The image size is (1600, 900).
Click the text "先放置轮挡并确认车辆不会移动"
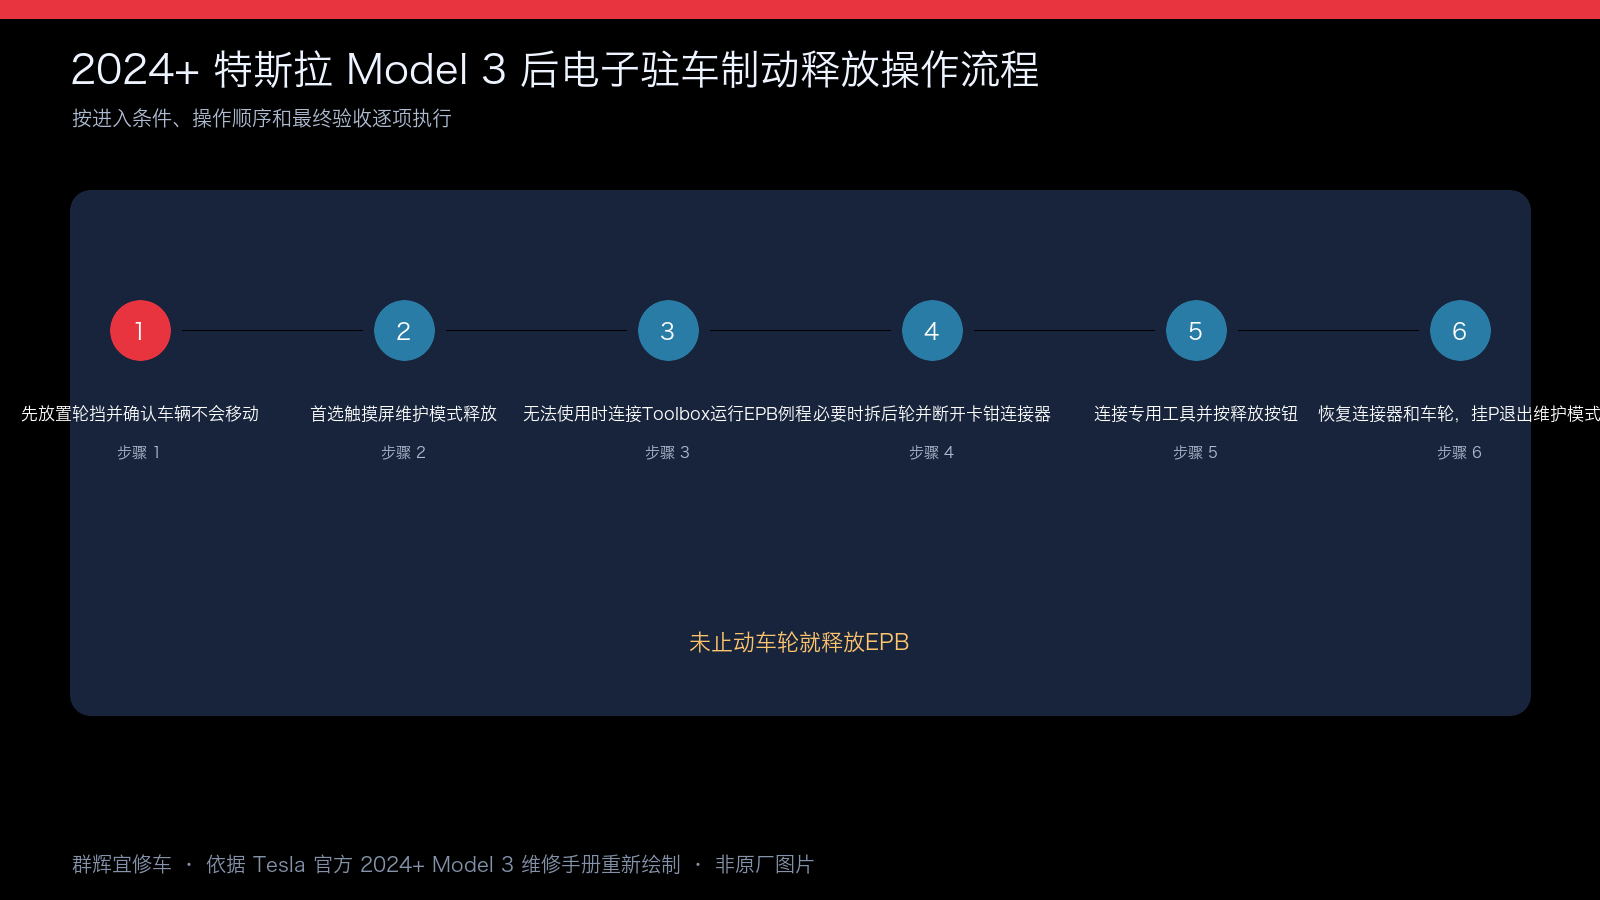tap(140, 414)
